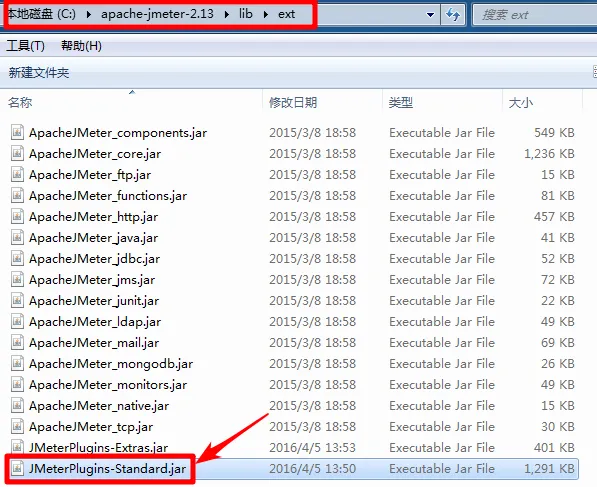Go to apache-jmeter-2.13 in the breadcrumb
597x487 pixels.
157,14
